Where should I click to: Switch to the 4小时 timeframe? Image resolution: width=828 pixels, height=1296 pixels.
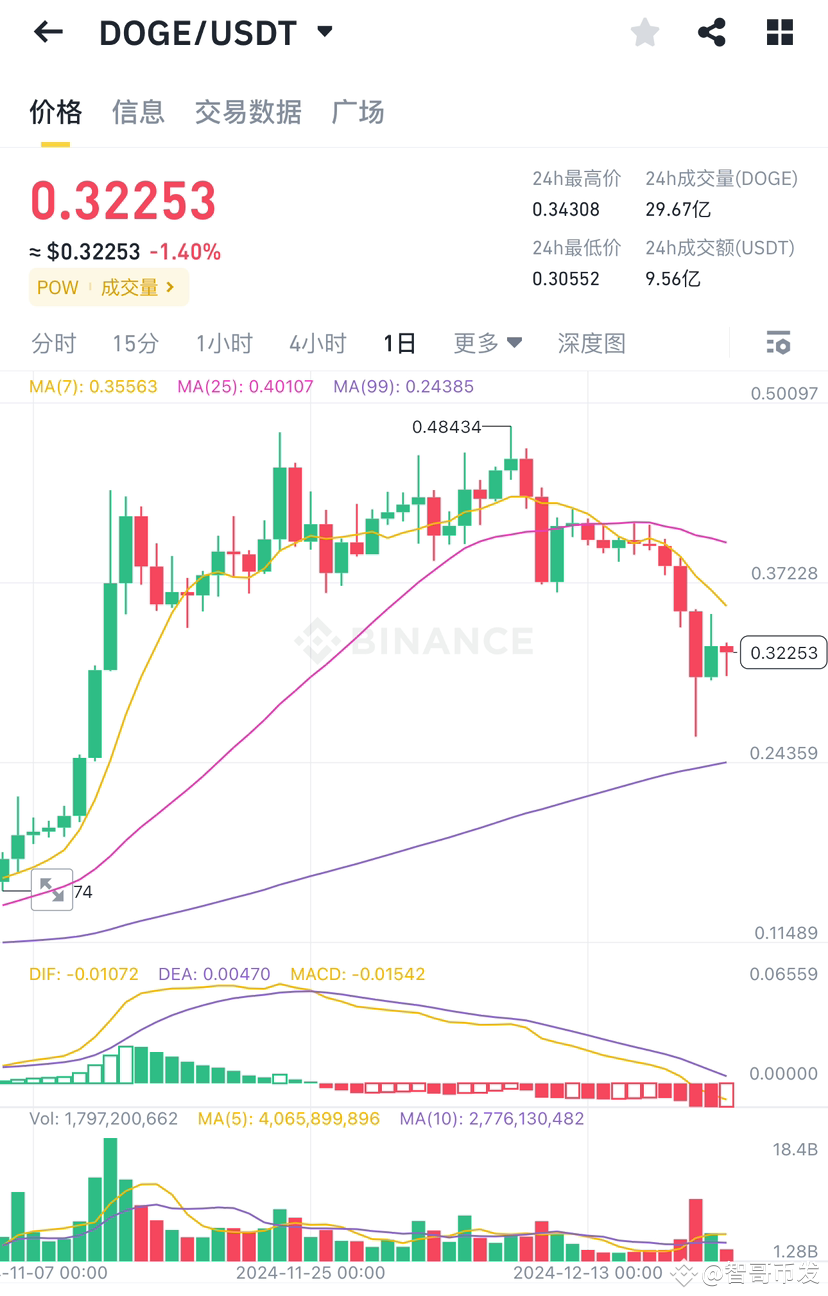pyautogui.click(x=317, y=343)
